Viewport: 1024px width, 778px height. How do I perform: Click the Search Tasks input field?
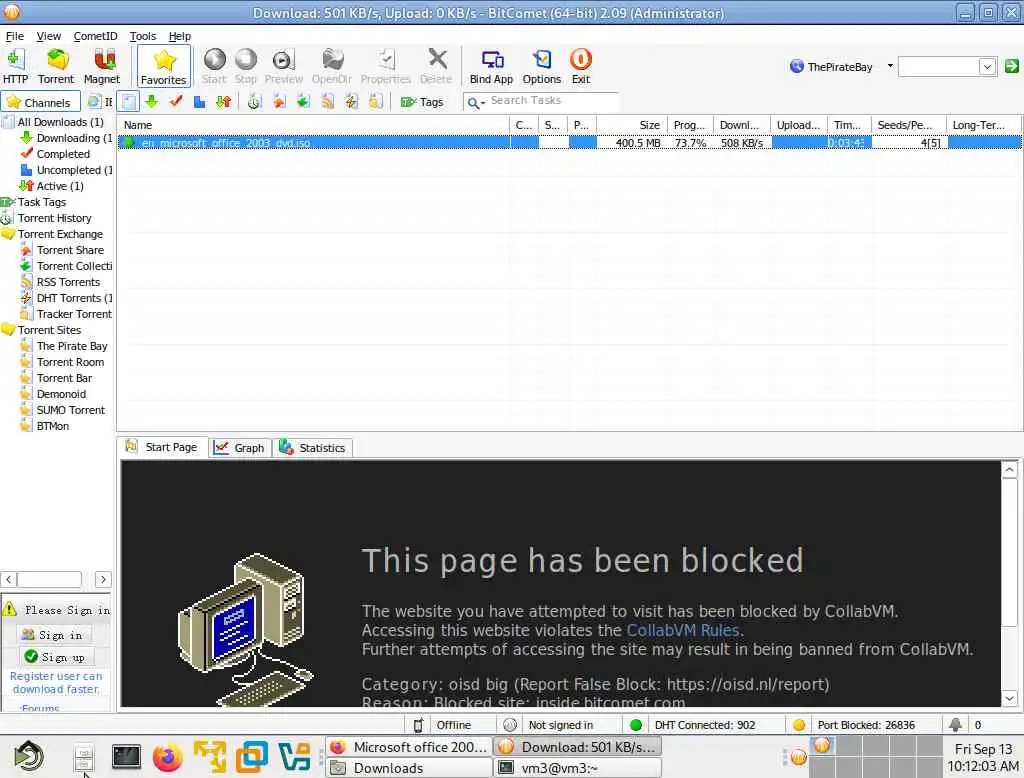(x=552, y=101)
